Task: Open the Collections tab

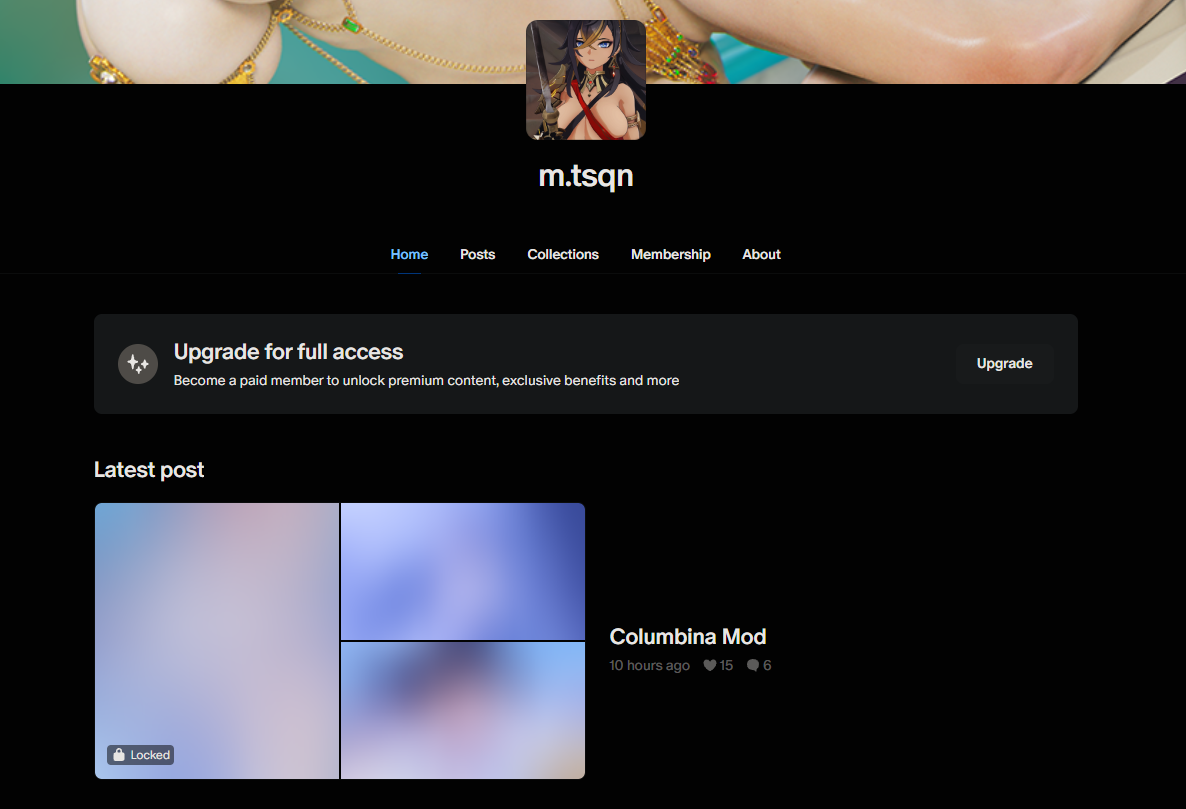Action: [563, 255]
